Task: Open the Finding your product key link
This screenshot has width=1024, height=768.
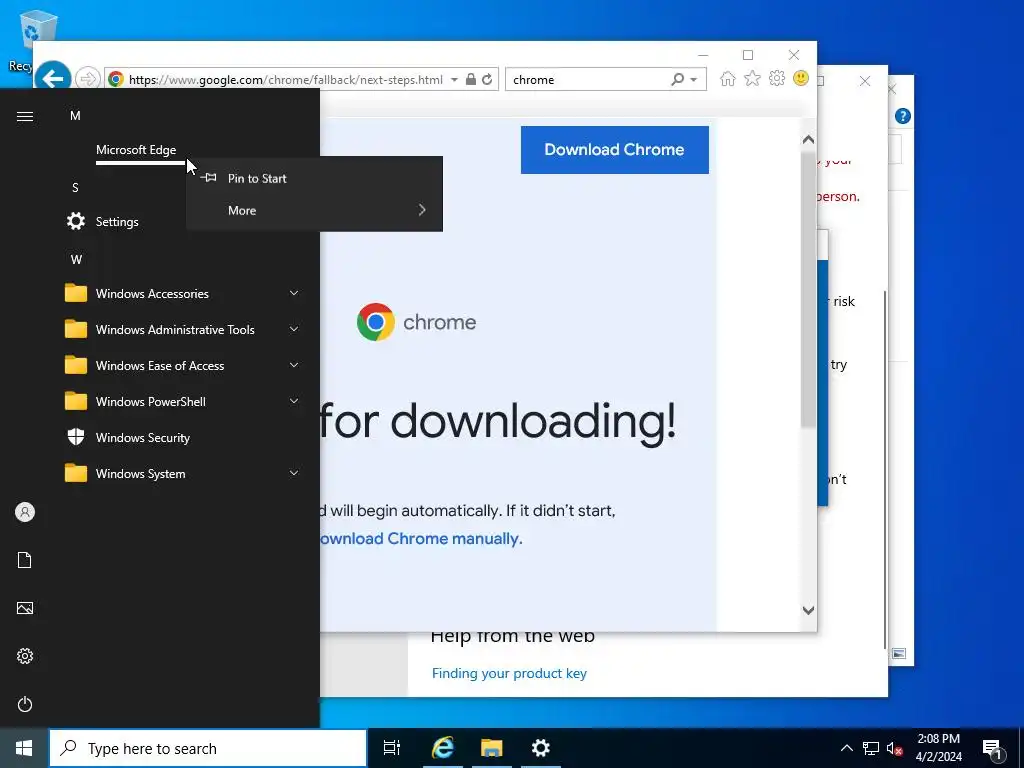Action: [509, 673]
